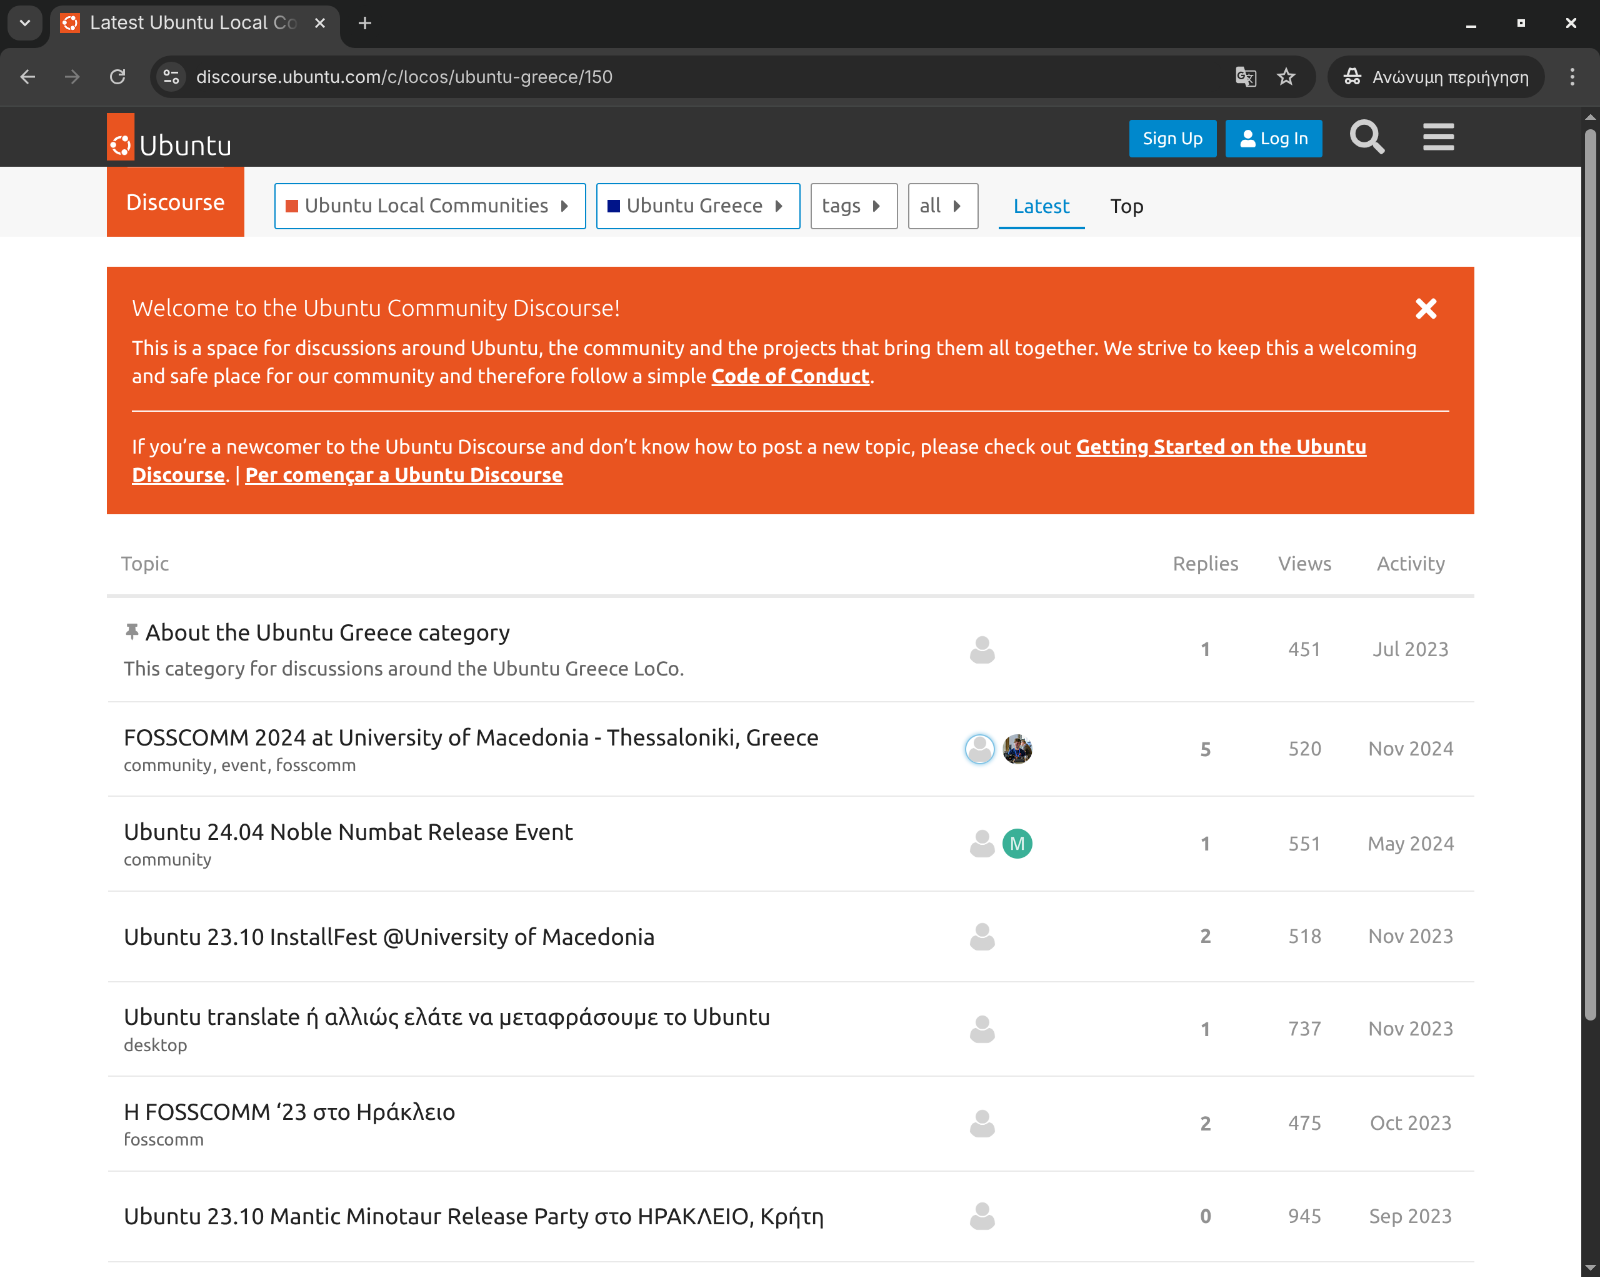1600x1277 pixels.
Task: Sort topics by Replies column
Action: click(x=1205, y=564)
